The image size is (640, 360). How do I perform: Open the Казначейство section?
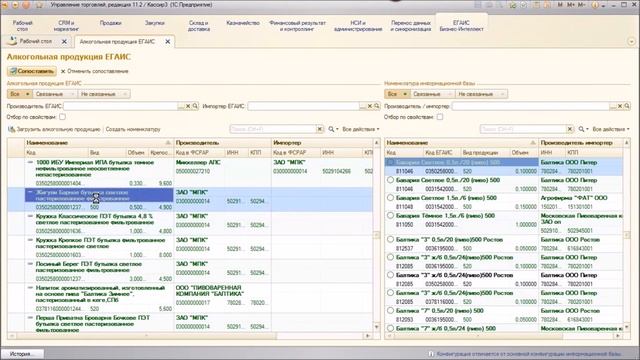(x=243, y=23)
